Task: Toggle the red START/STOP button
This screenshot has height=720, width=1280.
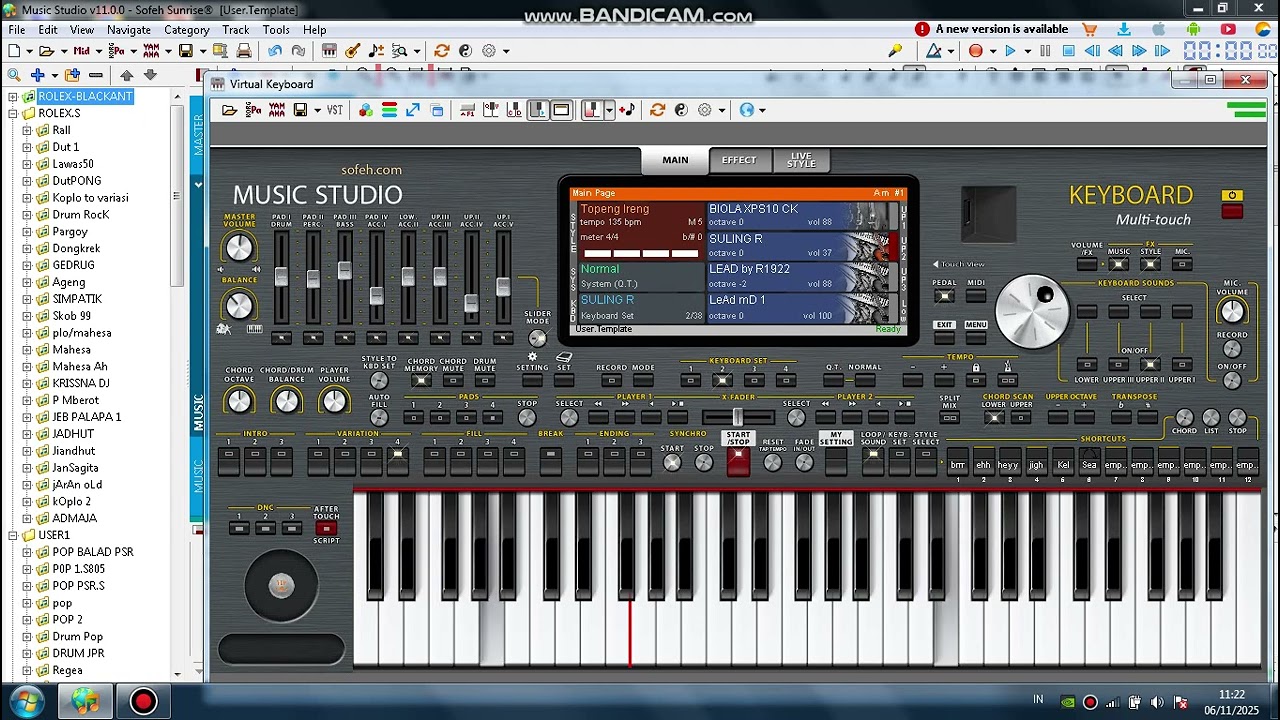Action: [738, 461]
